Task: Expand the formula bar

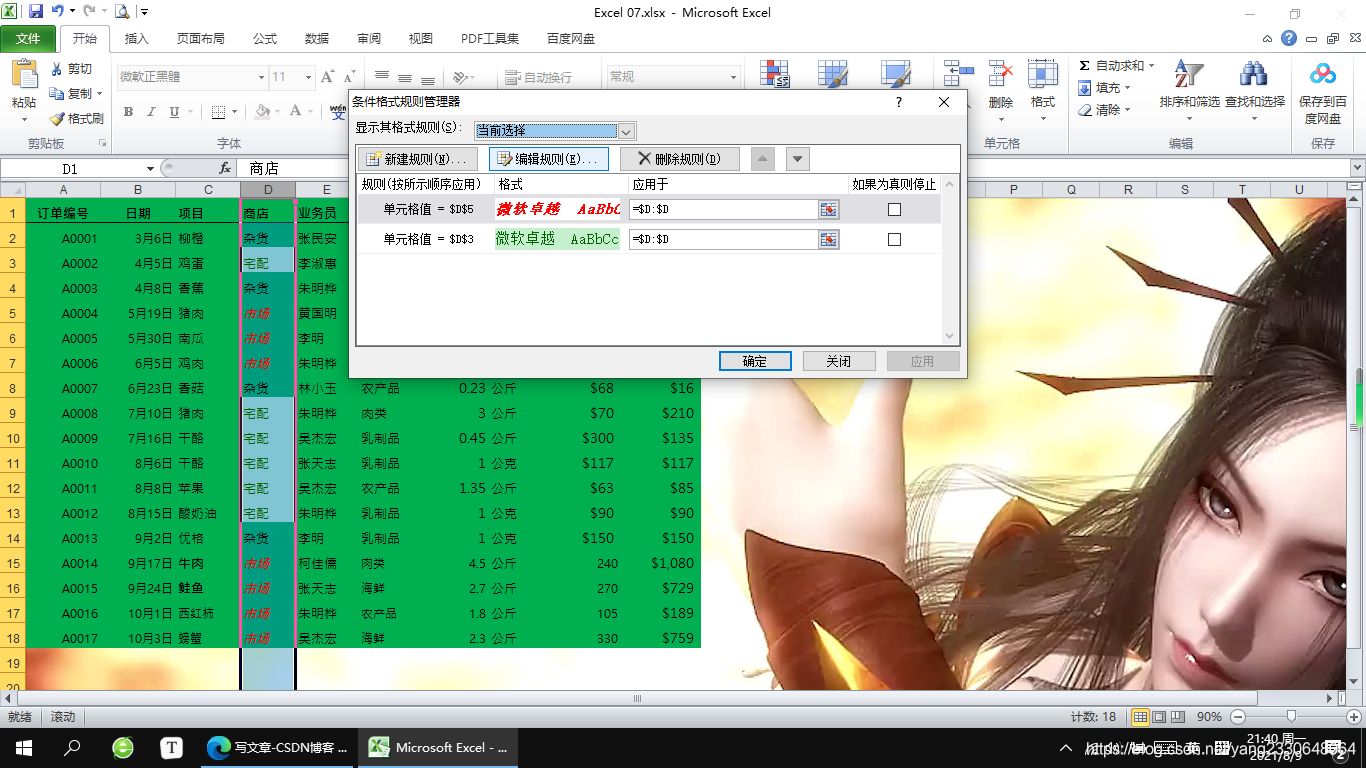Action: (x=1356, y=169)
